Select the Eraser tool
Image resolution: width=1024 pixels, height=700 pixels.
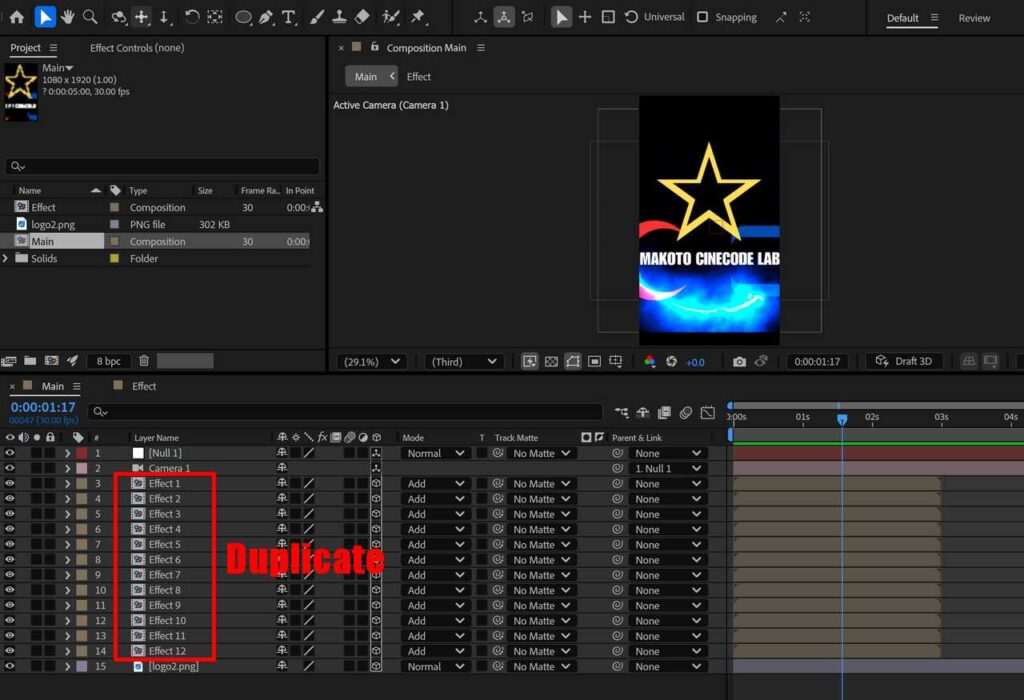(362, 17)
